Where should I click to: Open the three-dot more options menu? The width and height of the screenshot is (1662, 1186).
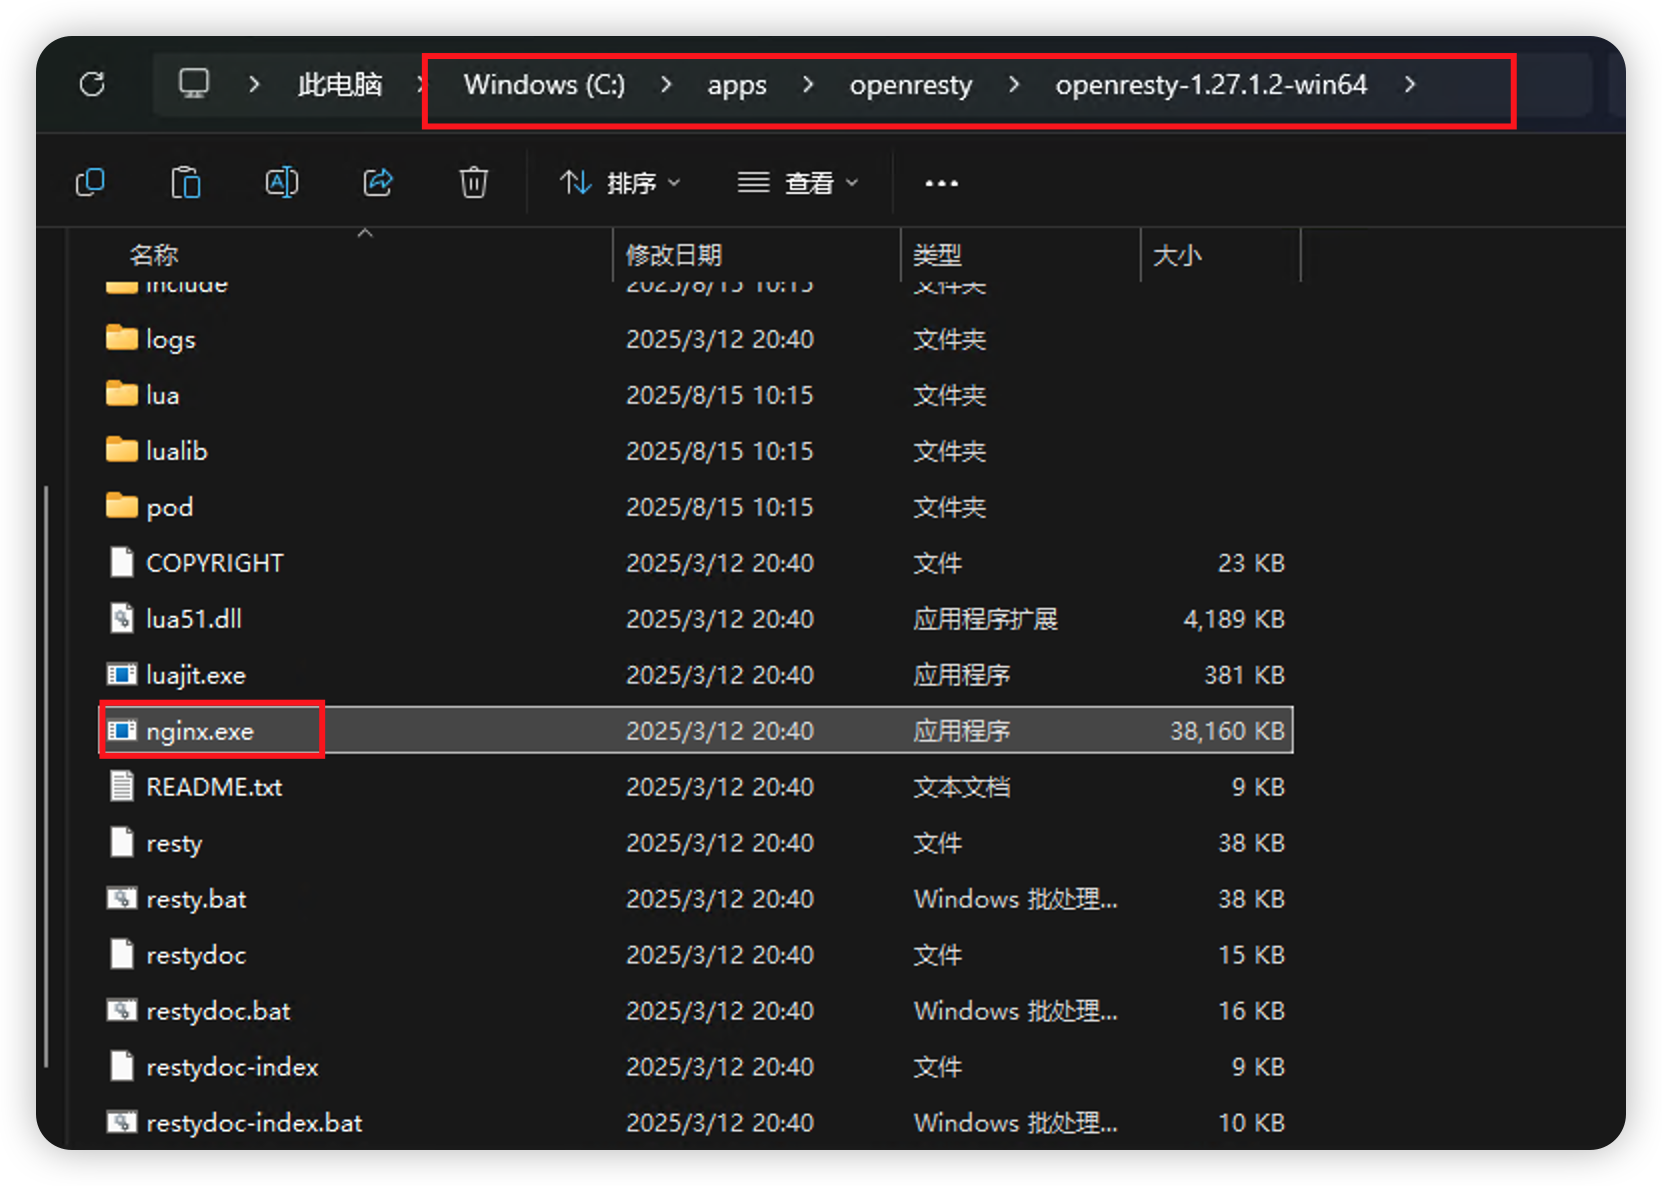tap(941, 183)
